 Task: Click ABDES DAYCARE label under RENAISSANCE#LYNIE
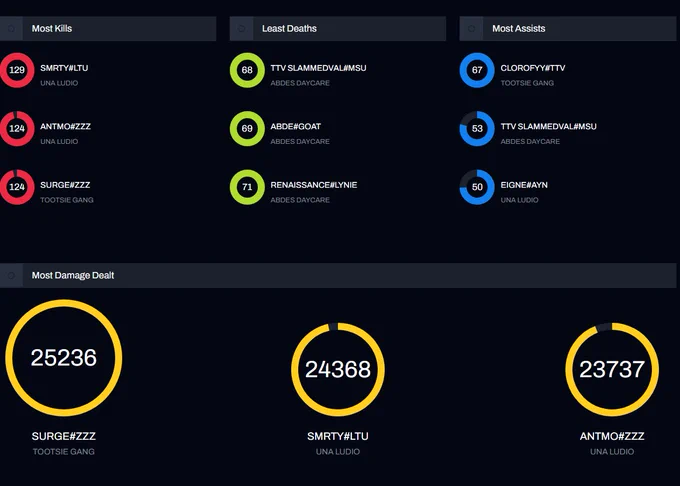300,200
